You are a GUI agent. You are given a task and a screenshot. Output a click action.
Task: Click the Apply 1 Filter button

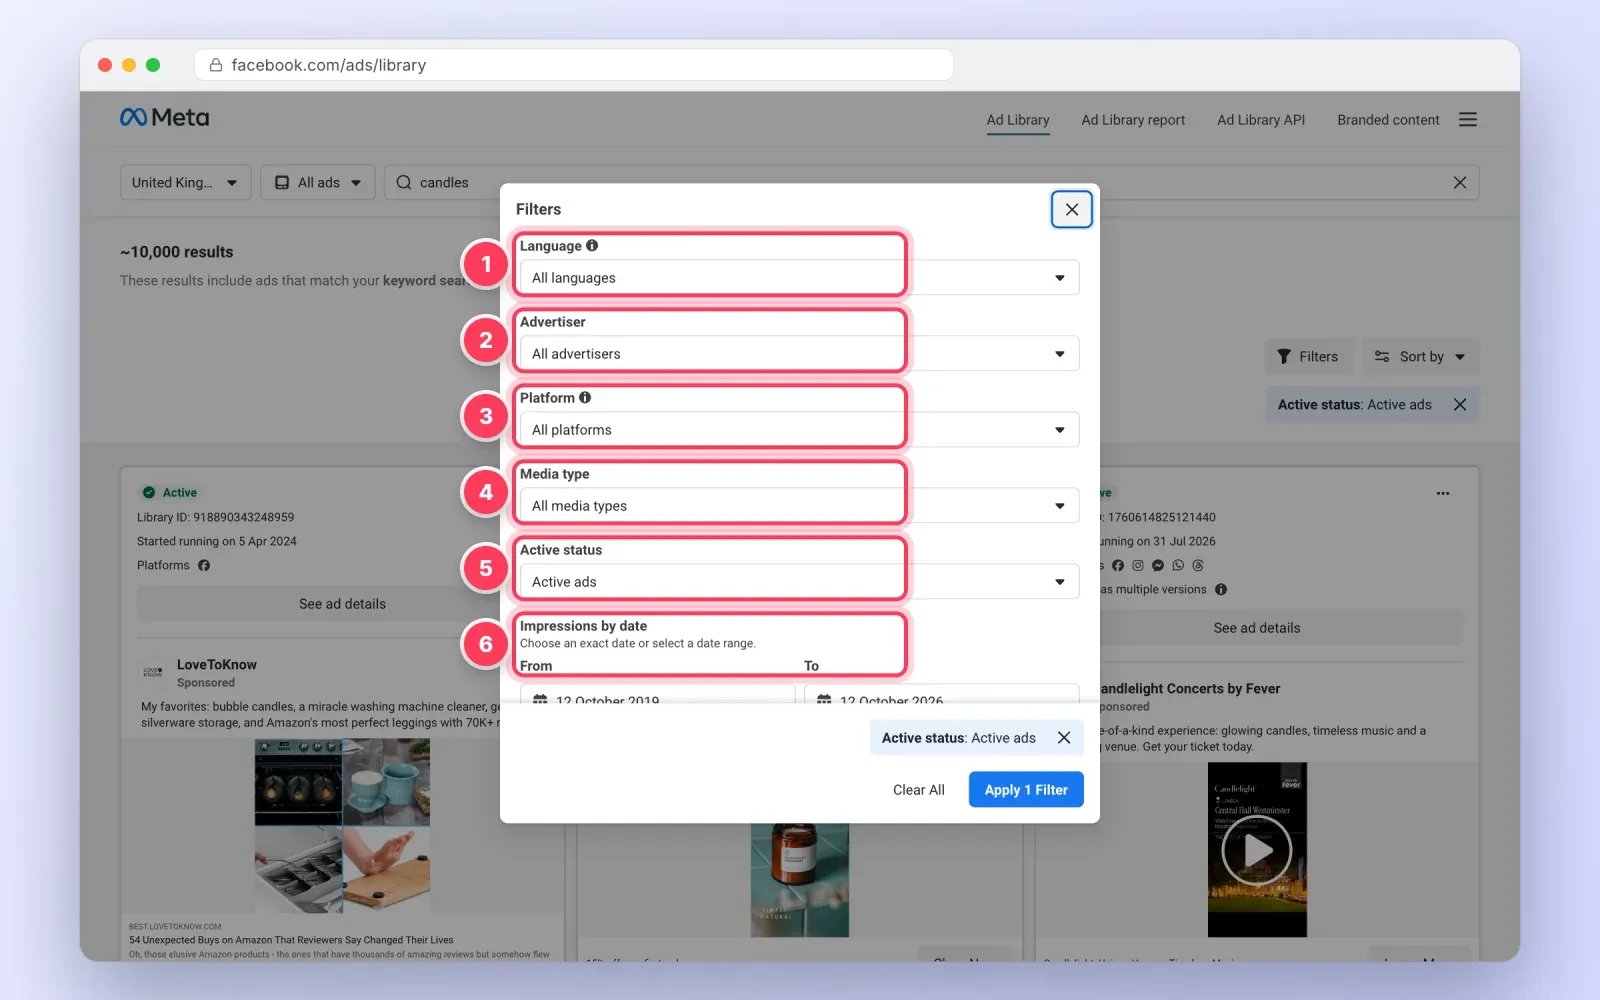(1026, 790)
